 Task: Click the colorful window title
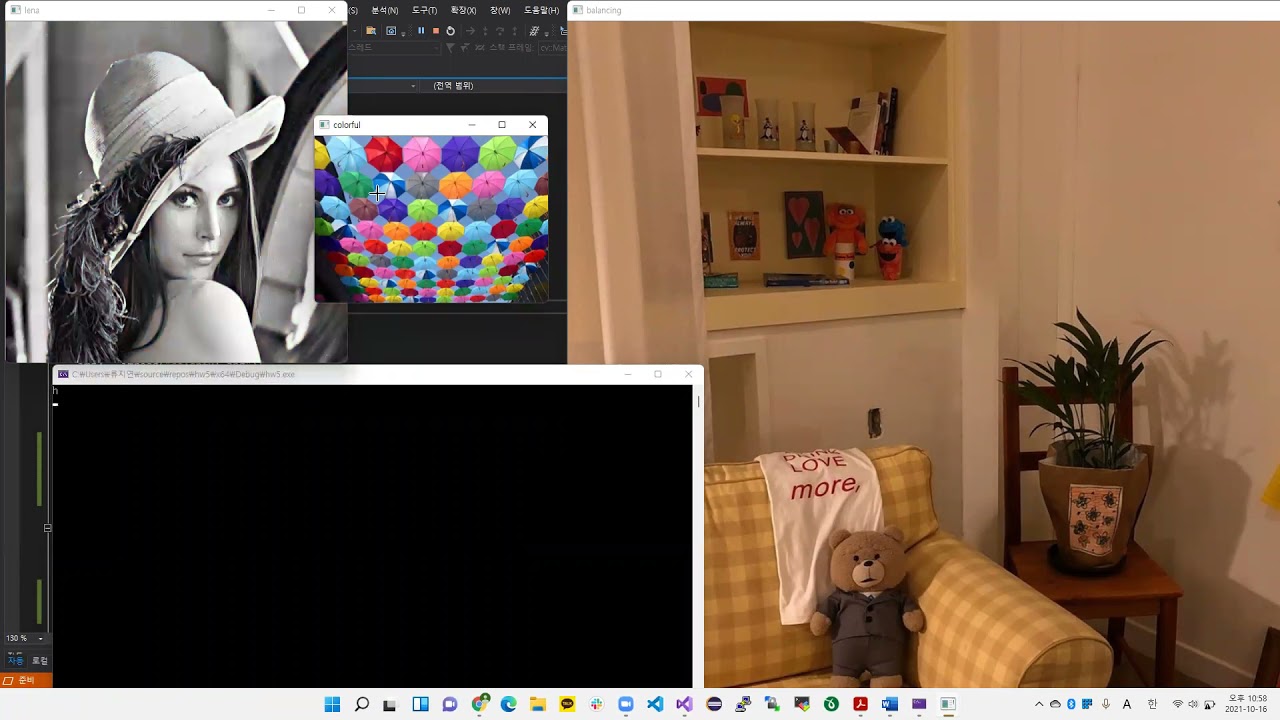click(x=346, y=125)
